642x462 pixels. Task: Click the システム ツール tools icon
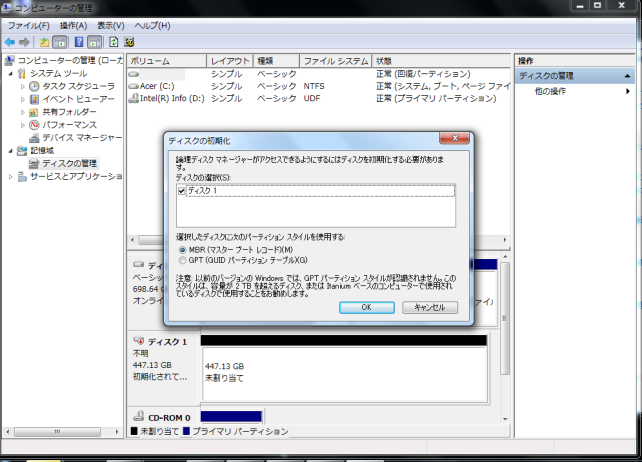(x=22, y=73)
